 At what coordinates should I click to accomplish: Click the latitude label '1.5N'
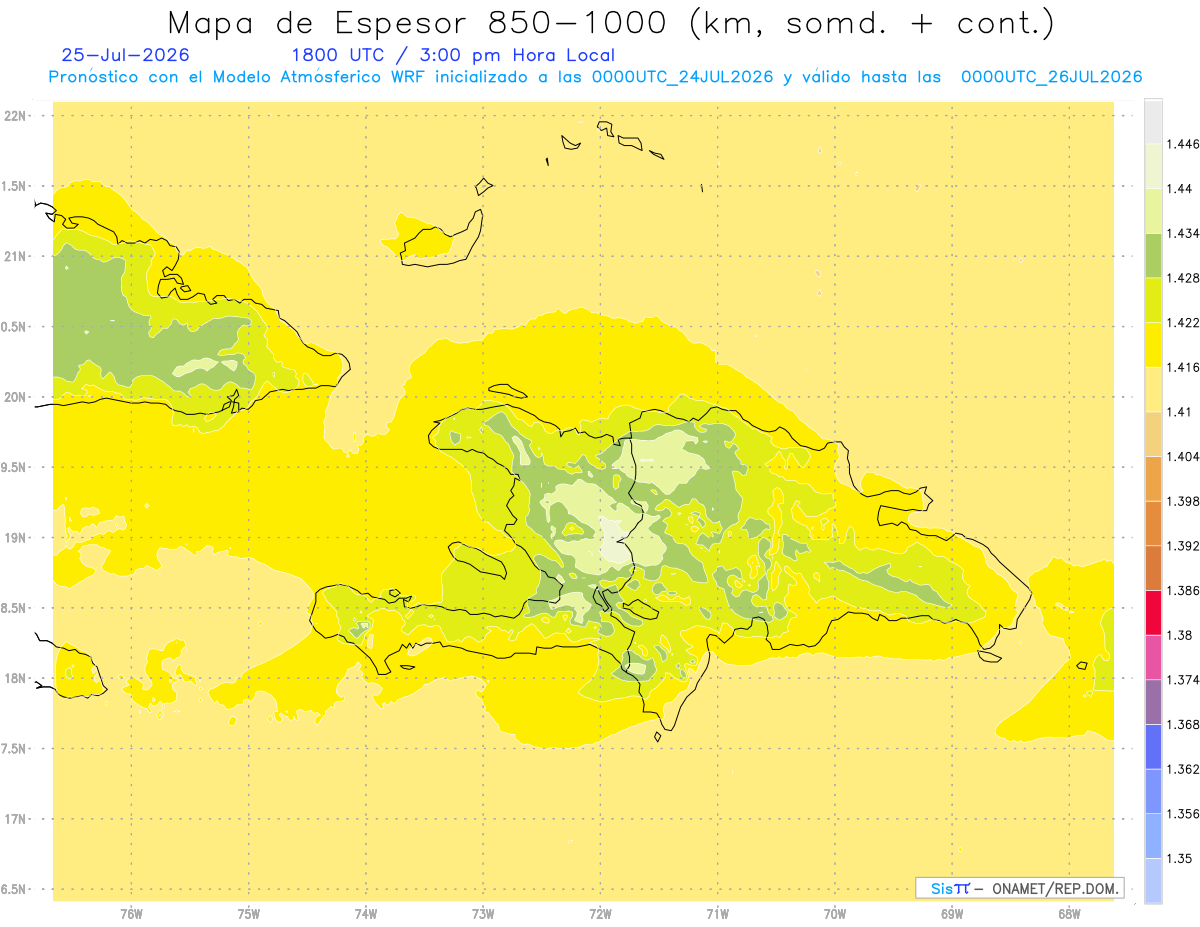coord(14,186)
